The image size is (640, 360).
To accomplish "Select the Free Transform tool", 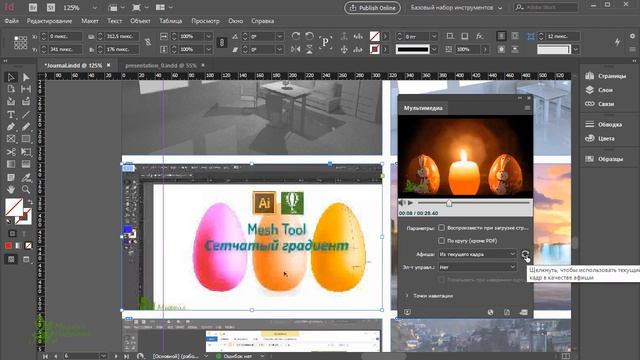I will (x=26, y=152).
